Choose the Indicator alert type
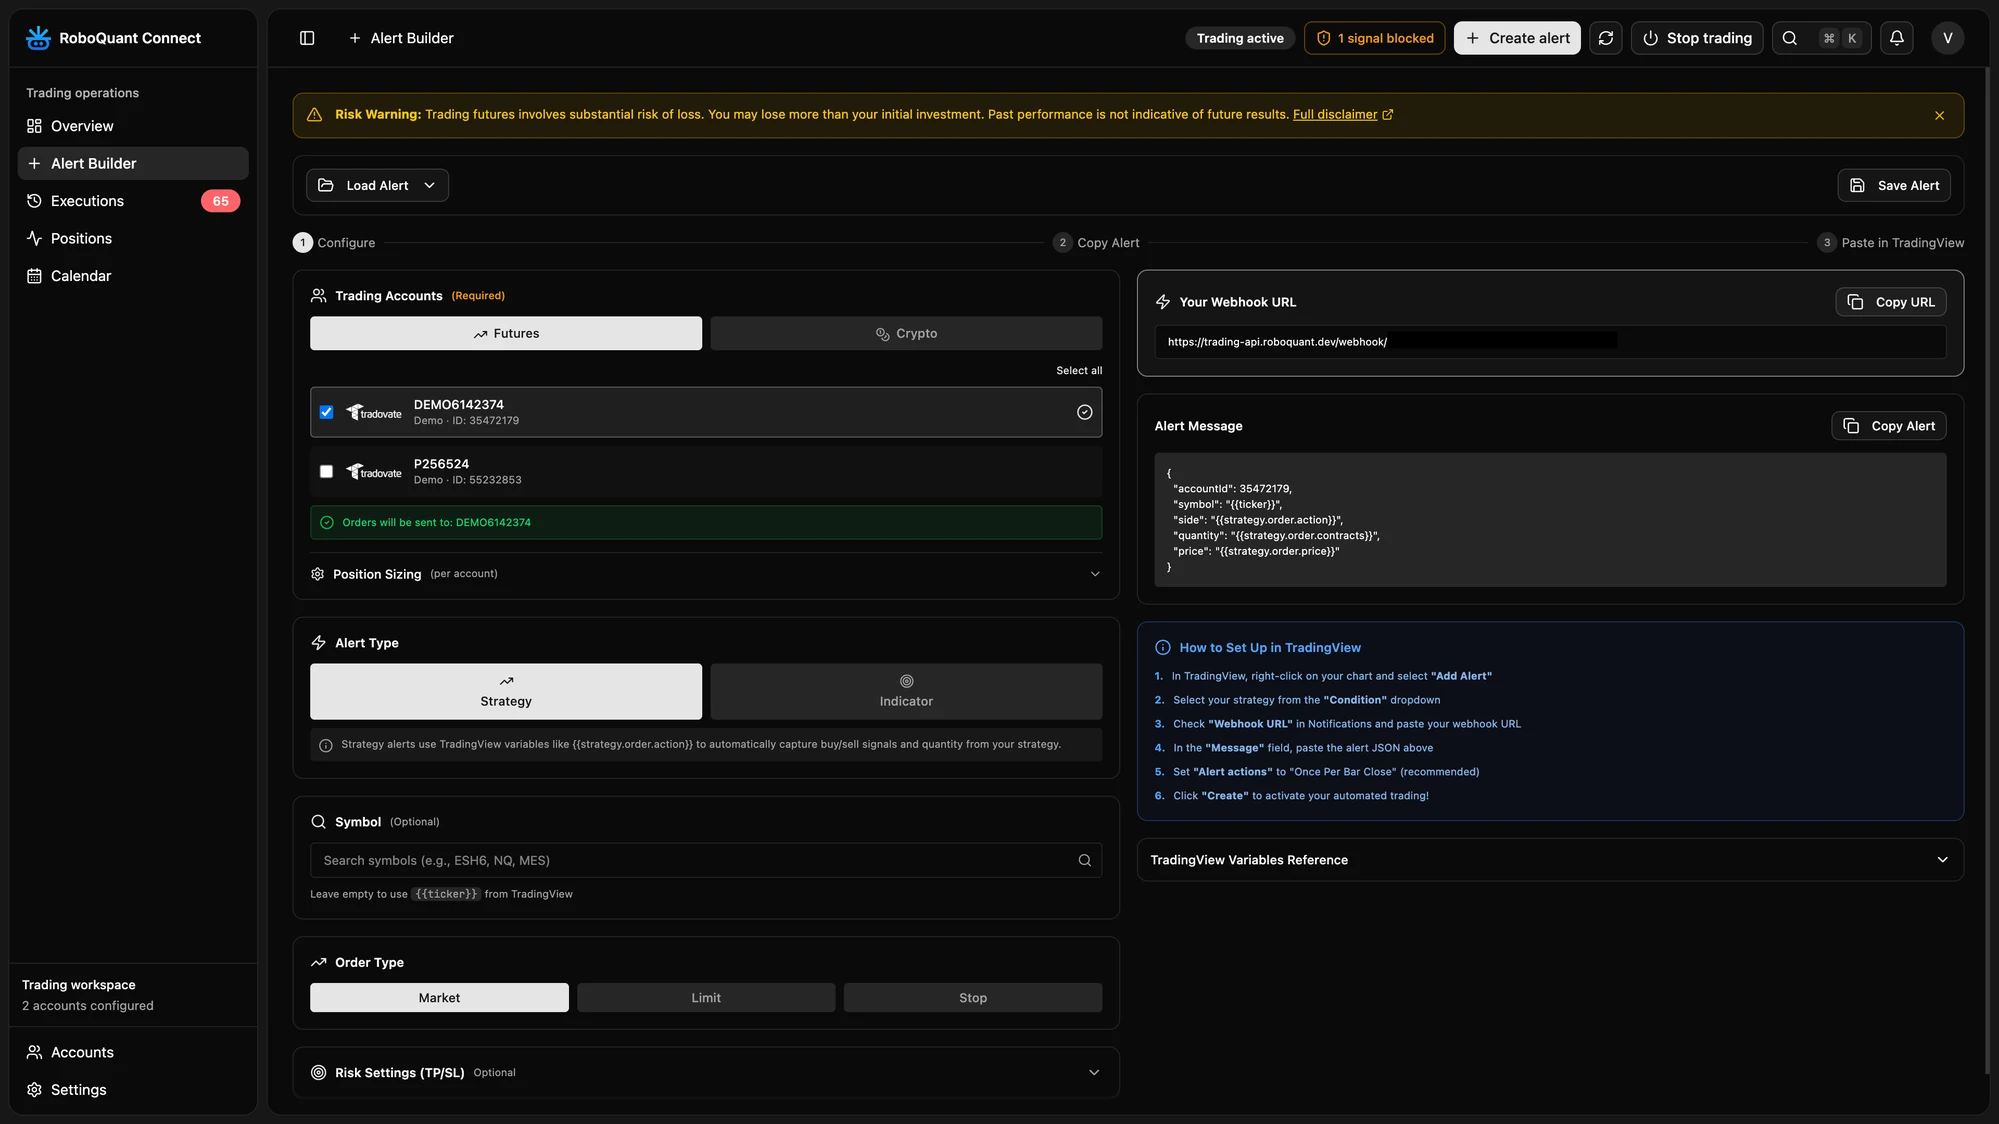1999x1124 pixels. pyautogui.click(x=906, y=691)
